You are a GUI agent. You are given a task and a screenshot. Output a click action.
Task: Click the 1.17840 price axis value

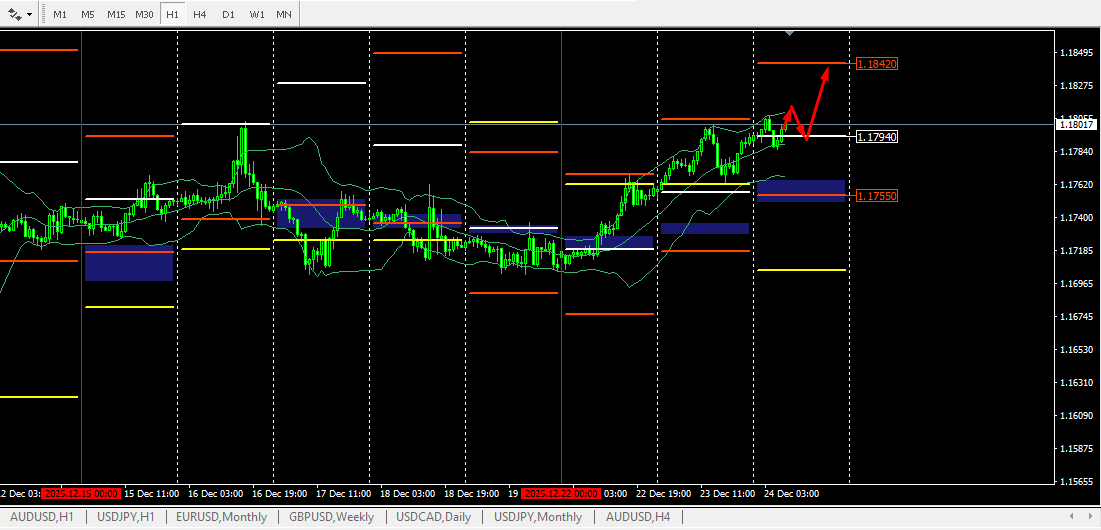(1076, 152)
